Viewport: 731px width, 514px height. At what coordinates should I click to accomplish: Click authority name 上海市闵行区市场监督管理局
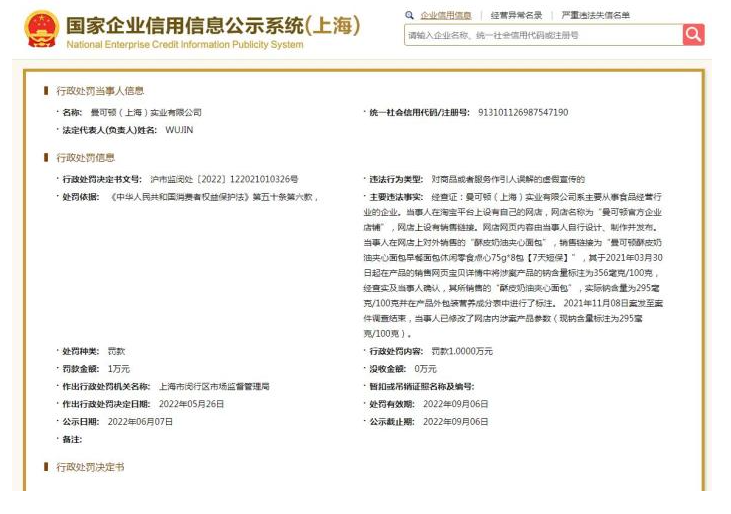tap(214, 386)
